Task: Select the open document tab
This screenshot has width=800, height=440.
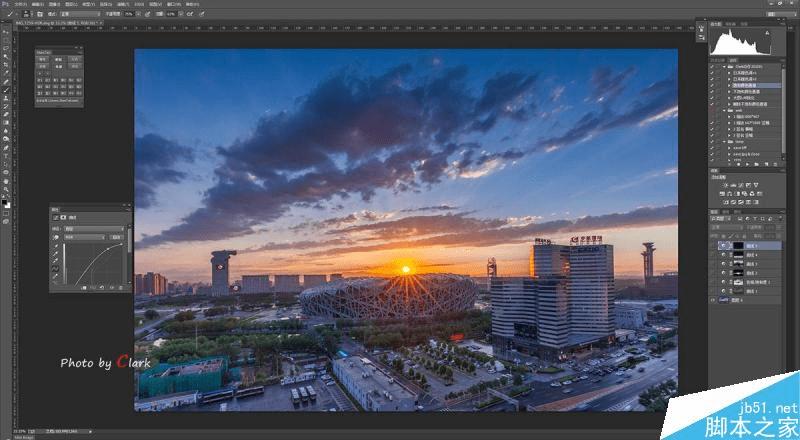Action: tap(59, 23)
